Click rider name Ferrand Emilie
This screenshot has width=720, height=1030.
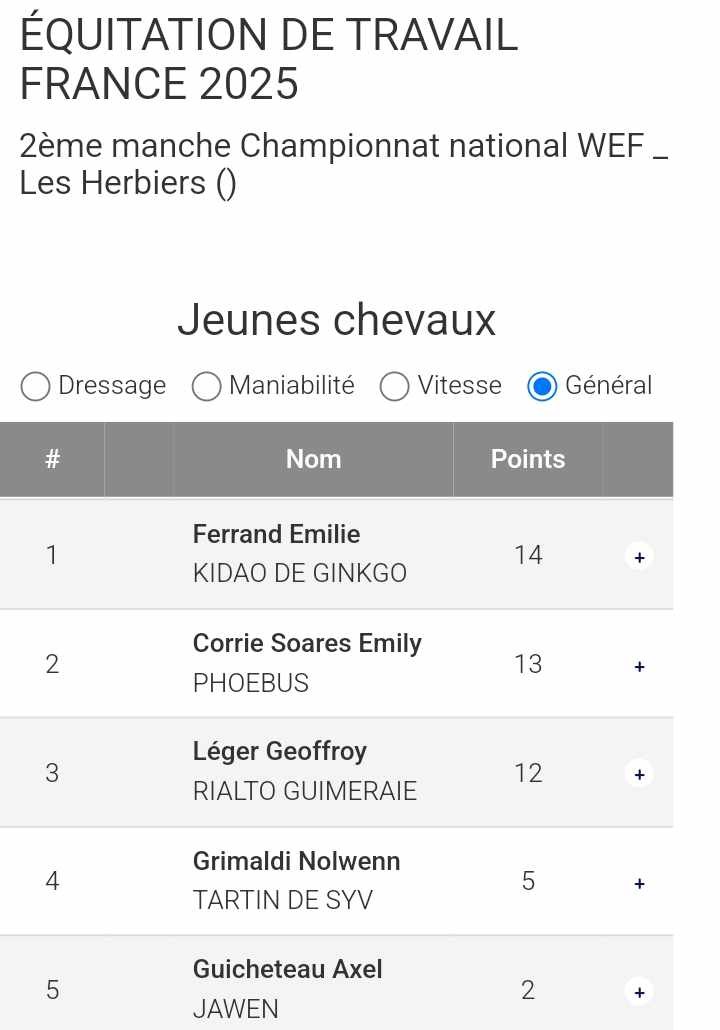tap(276, 534)
